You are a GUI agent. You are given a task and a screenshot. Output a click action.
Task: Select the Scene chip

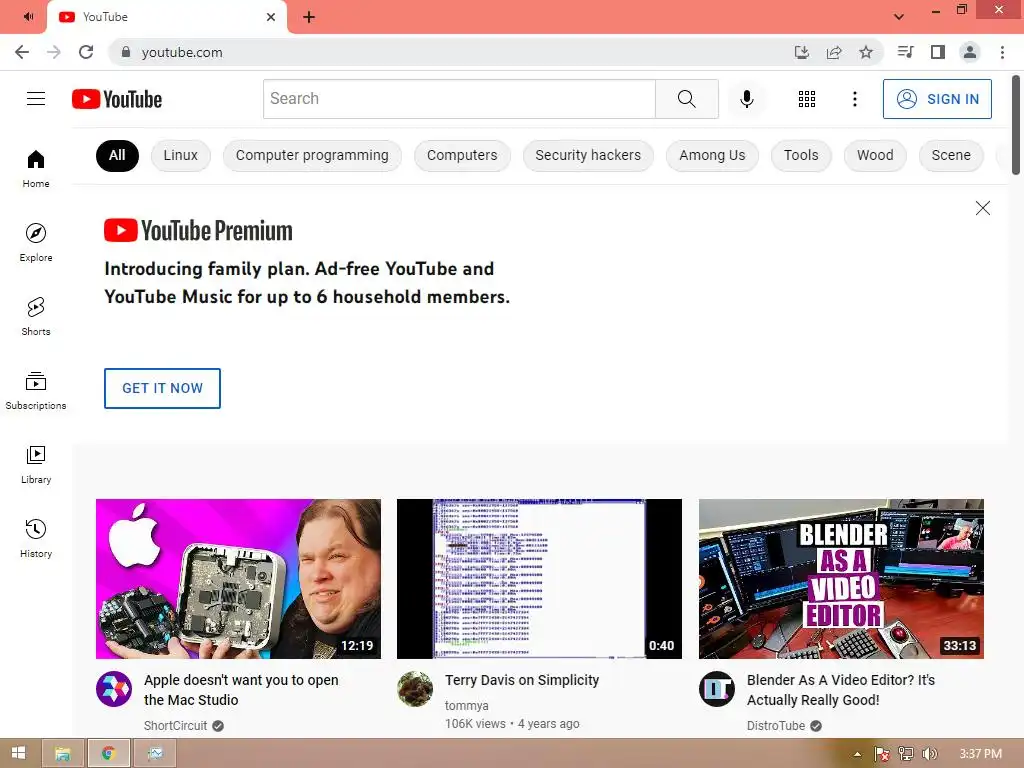click(x=952, y=155)
